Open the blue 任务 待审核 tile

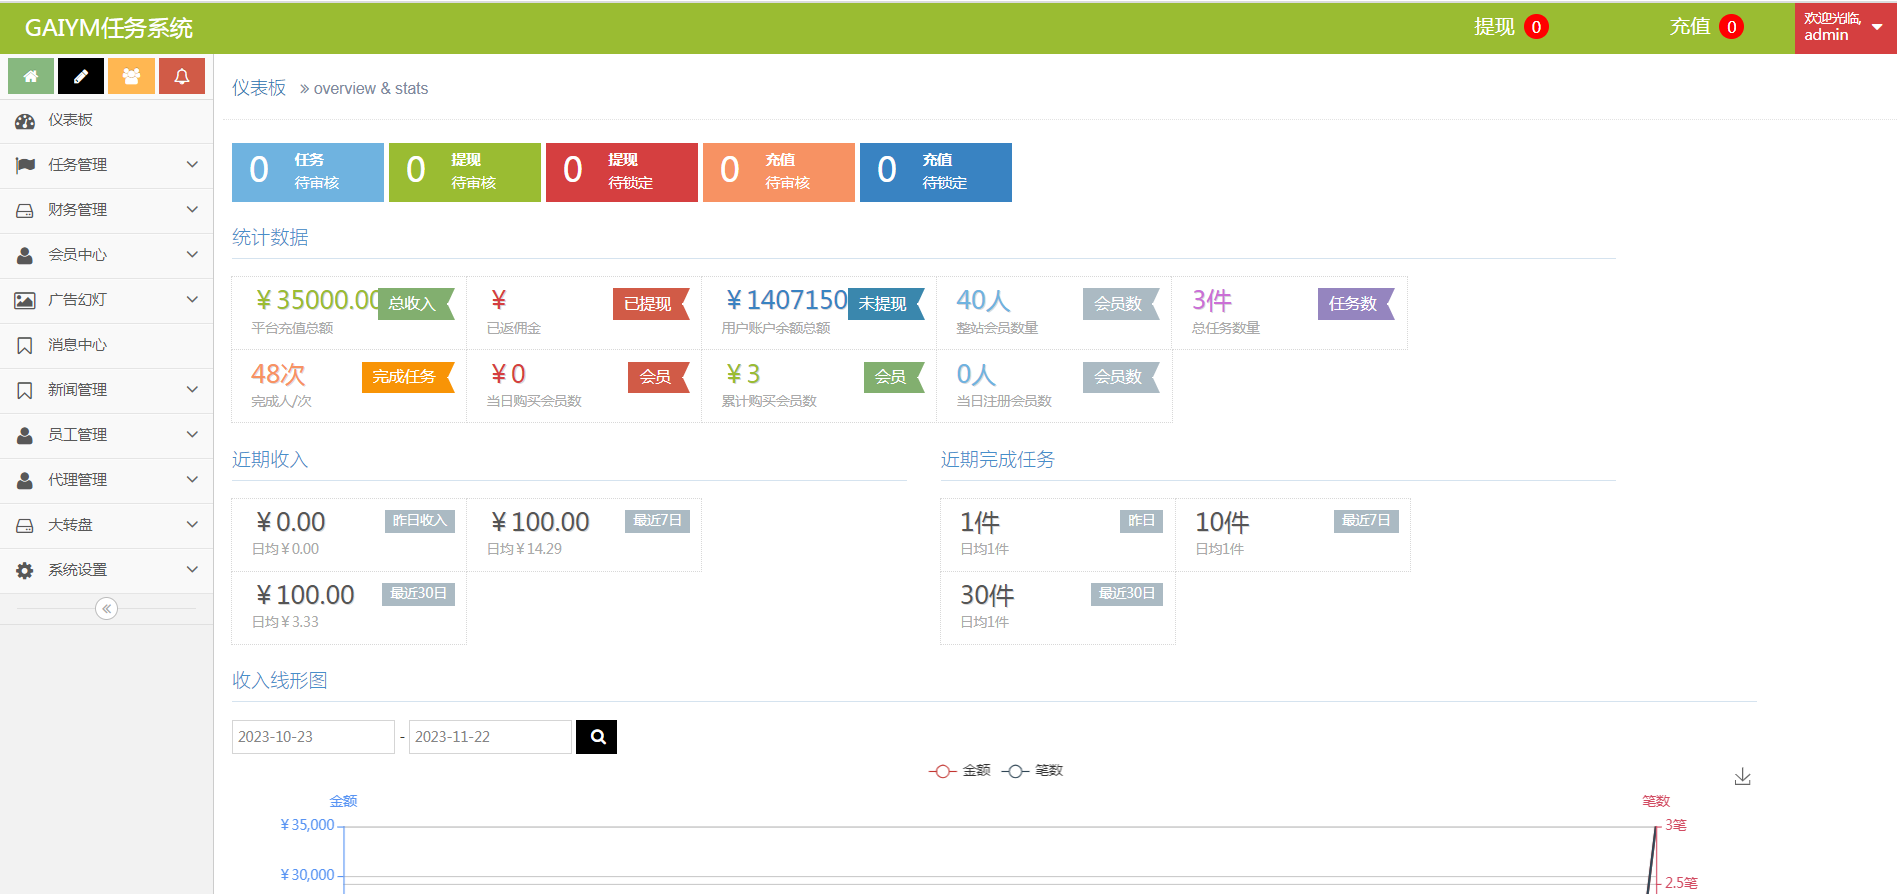pos(307,172)
